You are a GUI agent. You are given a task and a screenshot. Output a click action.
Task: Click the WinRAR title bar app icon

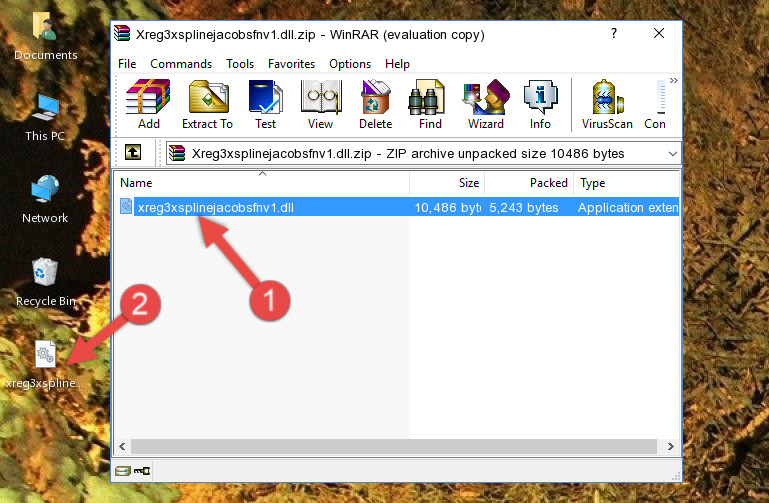122,34
